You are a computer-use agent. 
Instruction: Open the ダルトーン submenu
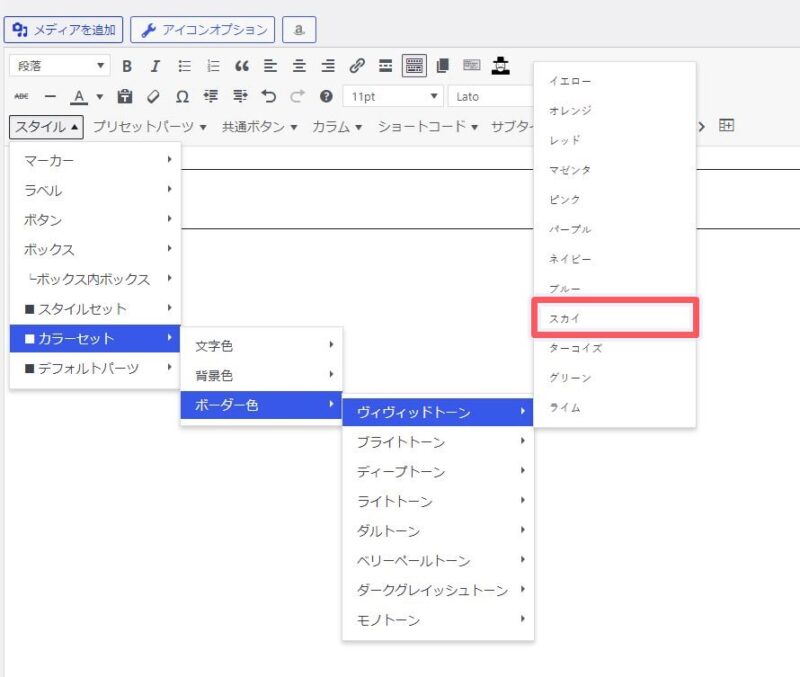click(x=438, y=531)
